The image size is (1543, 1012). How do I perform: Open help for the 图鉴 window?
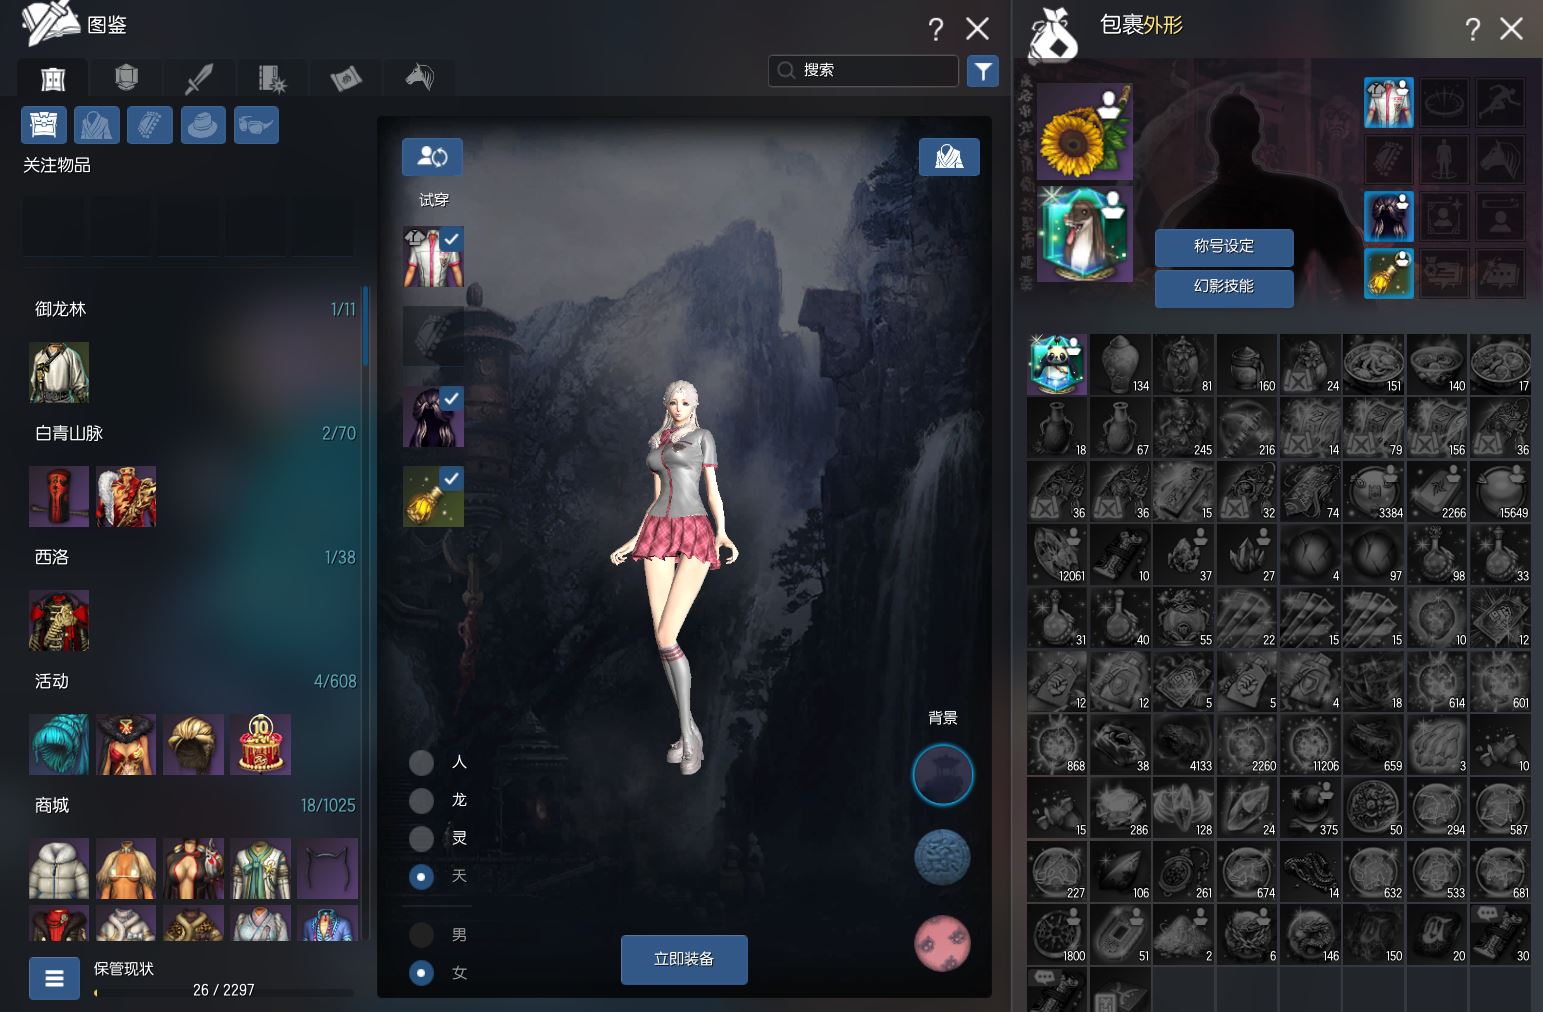(x=935, y=29)
